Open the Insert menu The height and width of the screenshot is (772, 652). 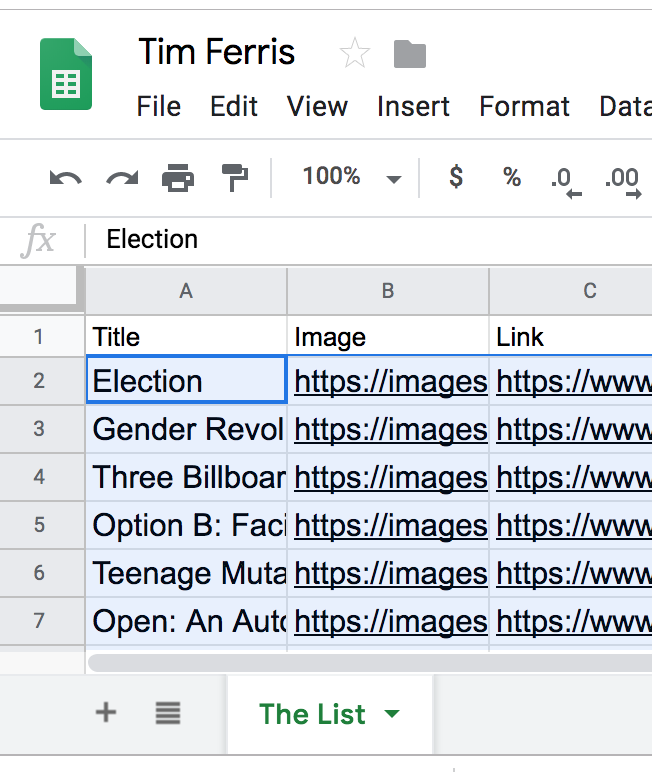click(413, 106)
